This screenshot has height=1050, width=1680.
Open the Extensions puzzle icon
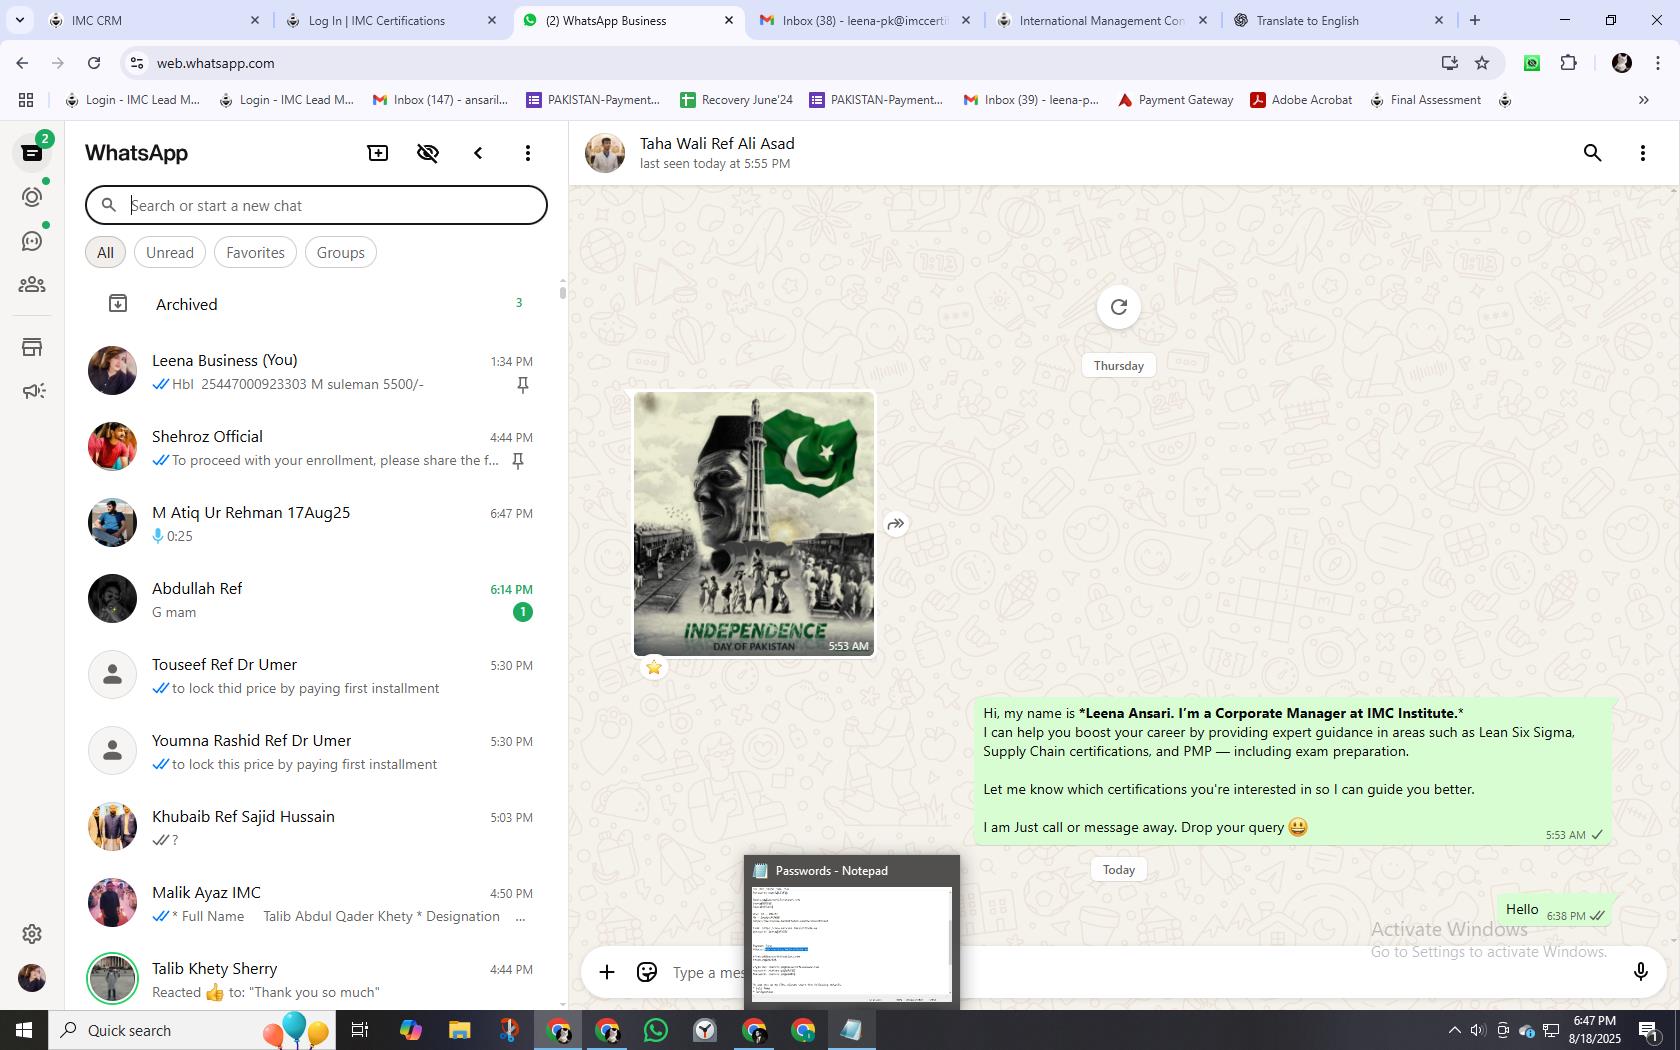(1569, 63)
